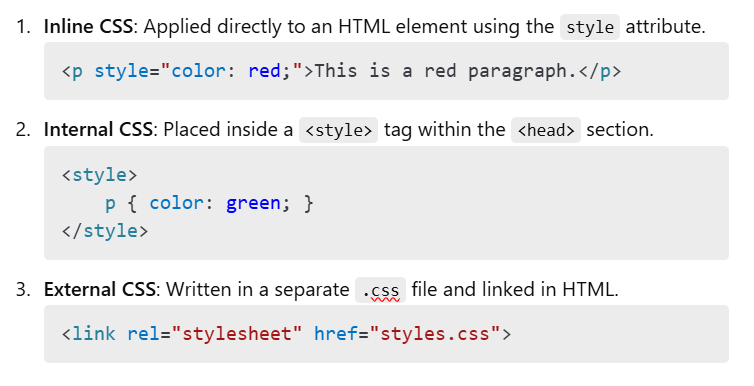Click the inline code '.css' with red underline
Image resolution: width=754 pixels, height=386 pixels.
pyautogui.click(x=380, y=290)
